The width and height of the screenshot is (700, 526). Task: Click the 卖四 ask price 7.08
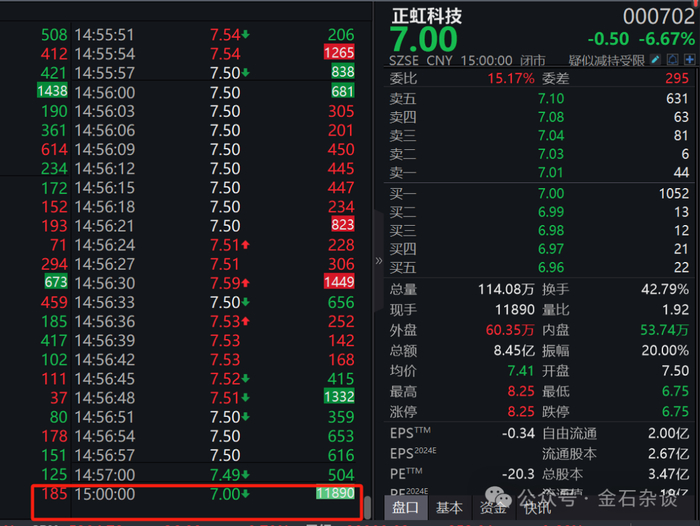tap(551, 117)
